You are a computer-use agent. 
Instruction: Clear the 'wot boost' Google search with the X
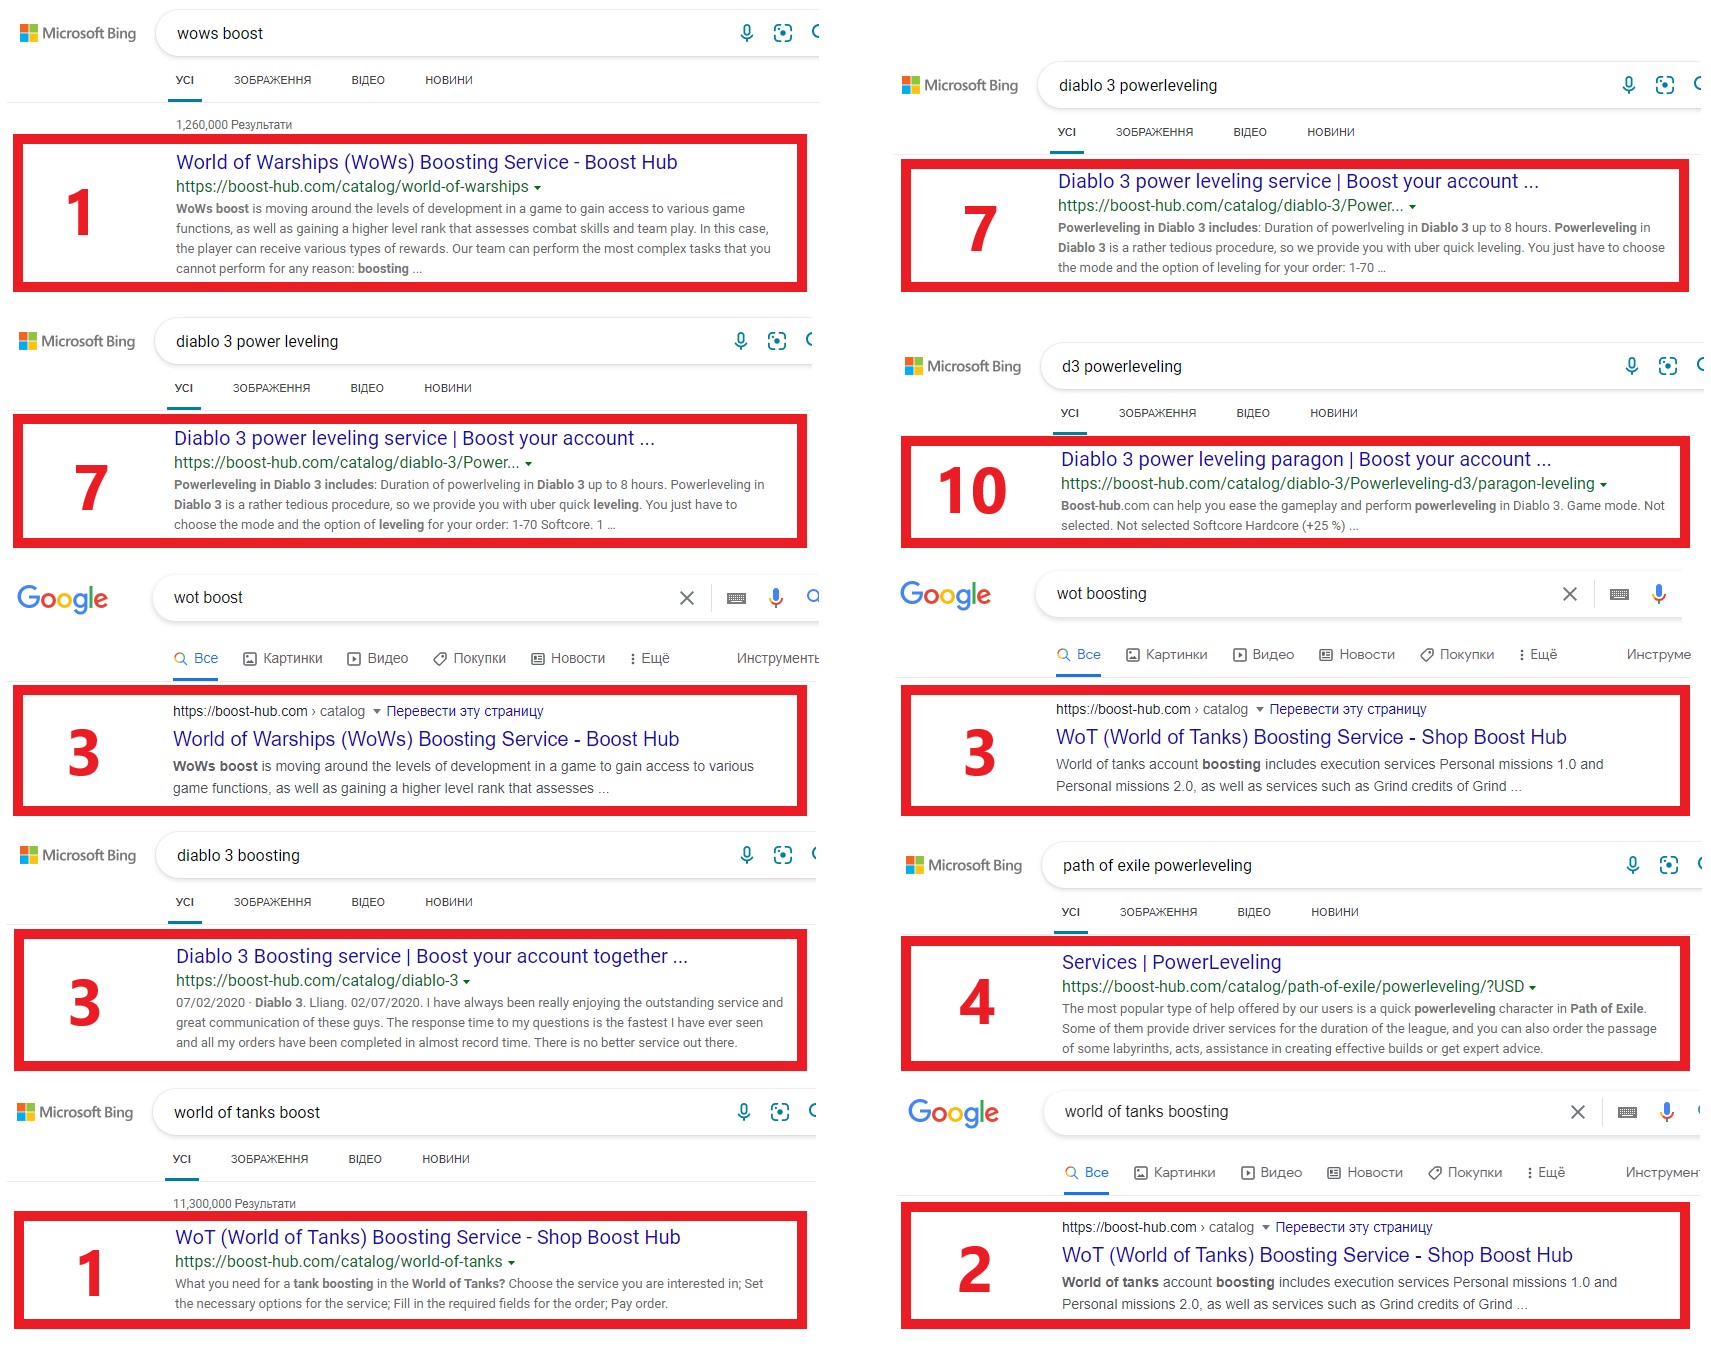point(687,598)
